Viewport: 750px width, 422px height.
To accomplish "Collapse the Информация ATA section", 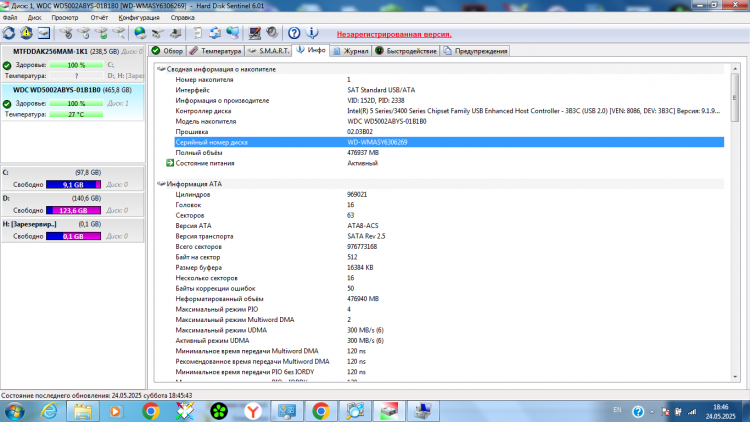I will (161, 184).
